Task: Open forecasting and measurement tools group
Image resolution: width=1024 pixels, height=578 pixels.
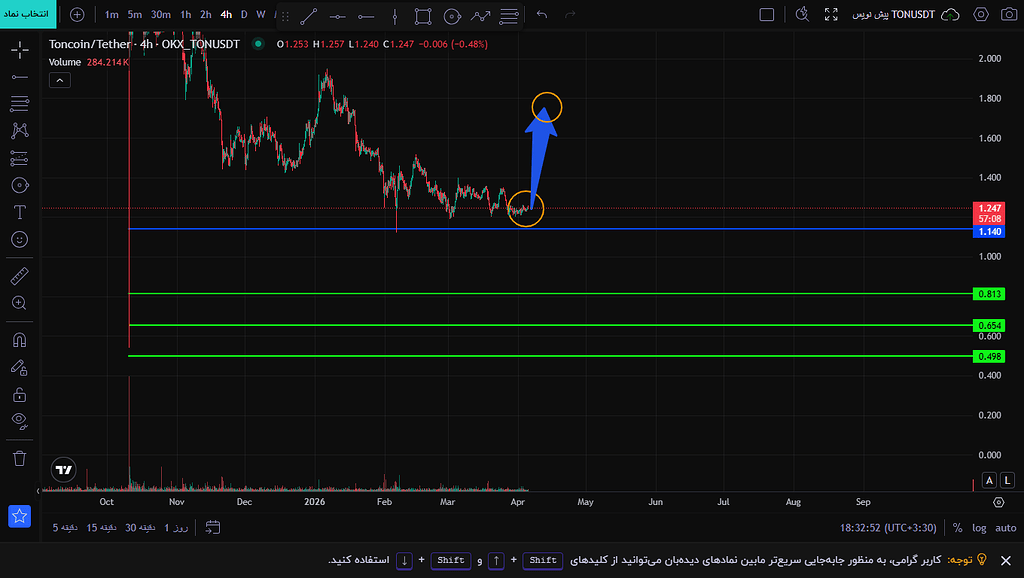Action: point(20,158)
